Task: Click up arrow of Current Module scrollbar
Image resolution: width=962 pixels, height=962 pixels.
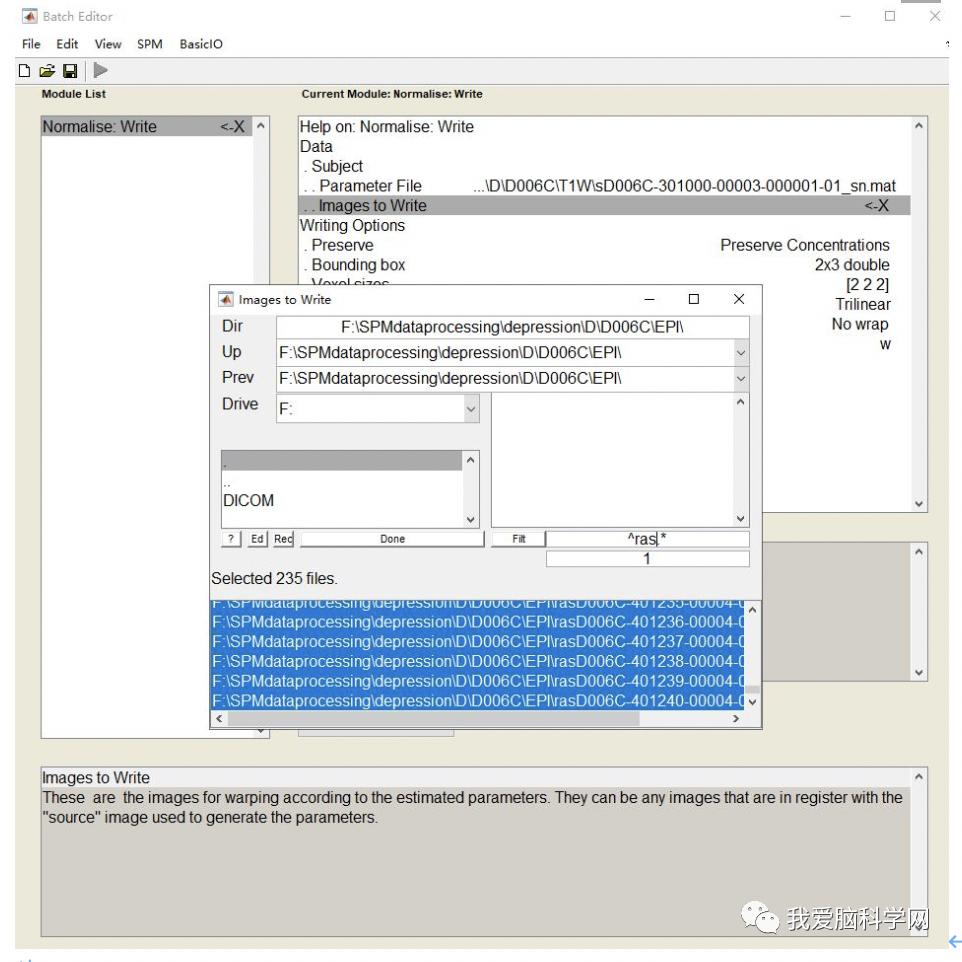Action: click(918, 126)
